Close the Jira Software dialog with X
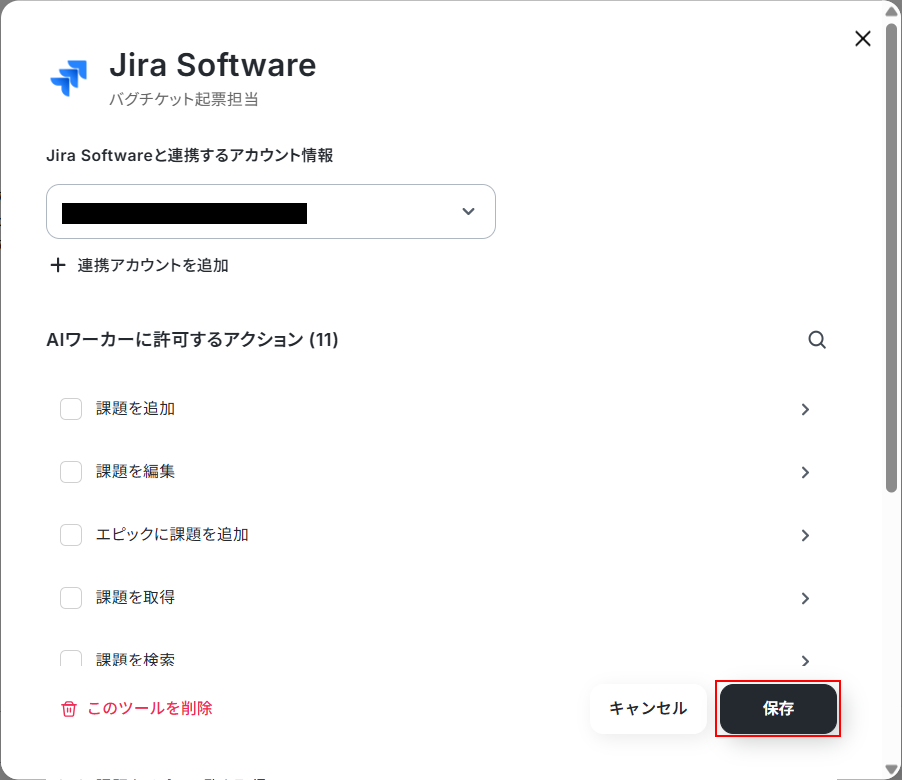The height and width of the screenshot is (780, 902). [862, 39]
